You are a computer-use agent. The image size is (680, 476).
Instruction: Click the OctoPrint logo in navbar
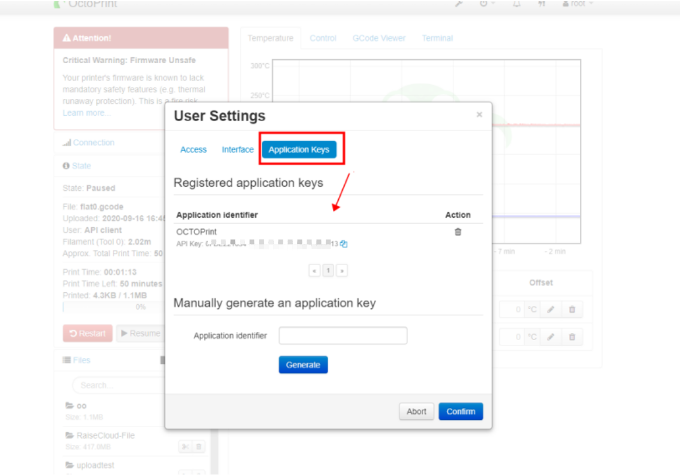(x=85, y=4)
